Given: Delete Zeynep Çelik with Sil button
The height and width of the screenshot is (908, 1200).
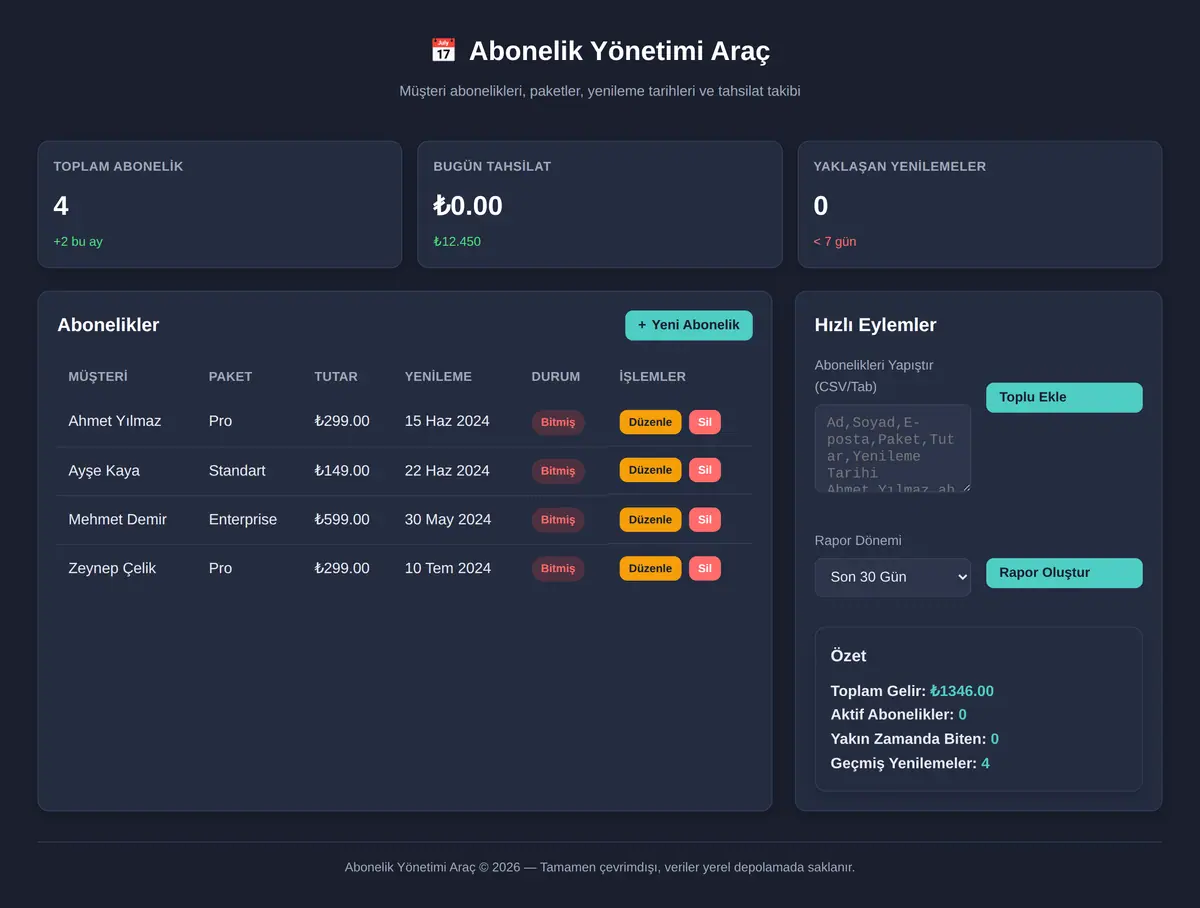Looking at the screenshot, I should point(705,568).
